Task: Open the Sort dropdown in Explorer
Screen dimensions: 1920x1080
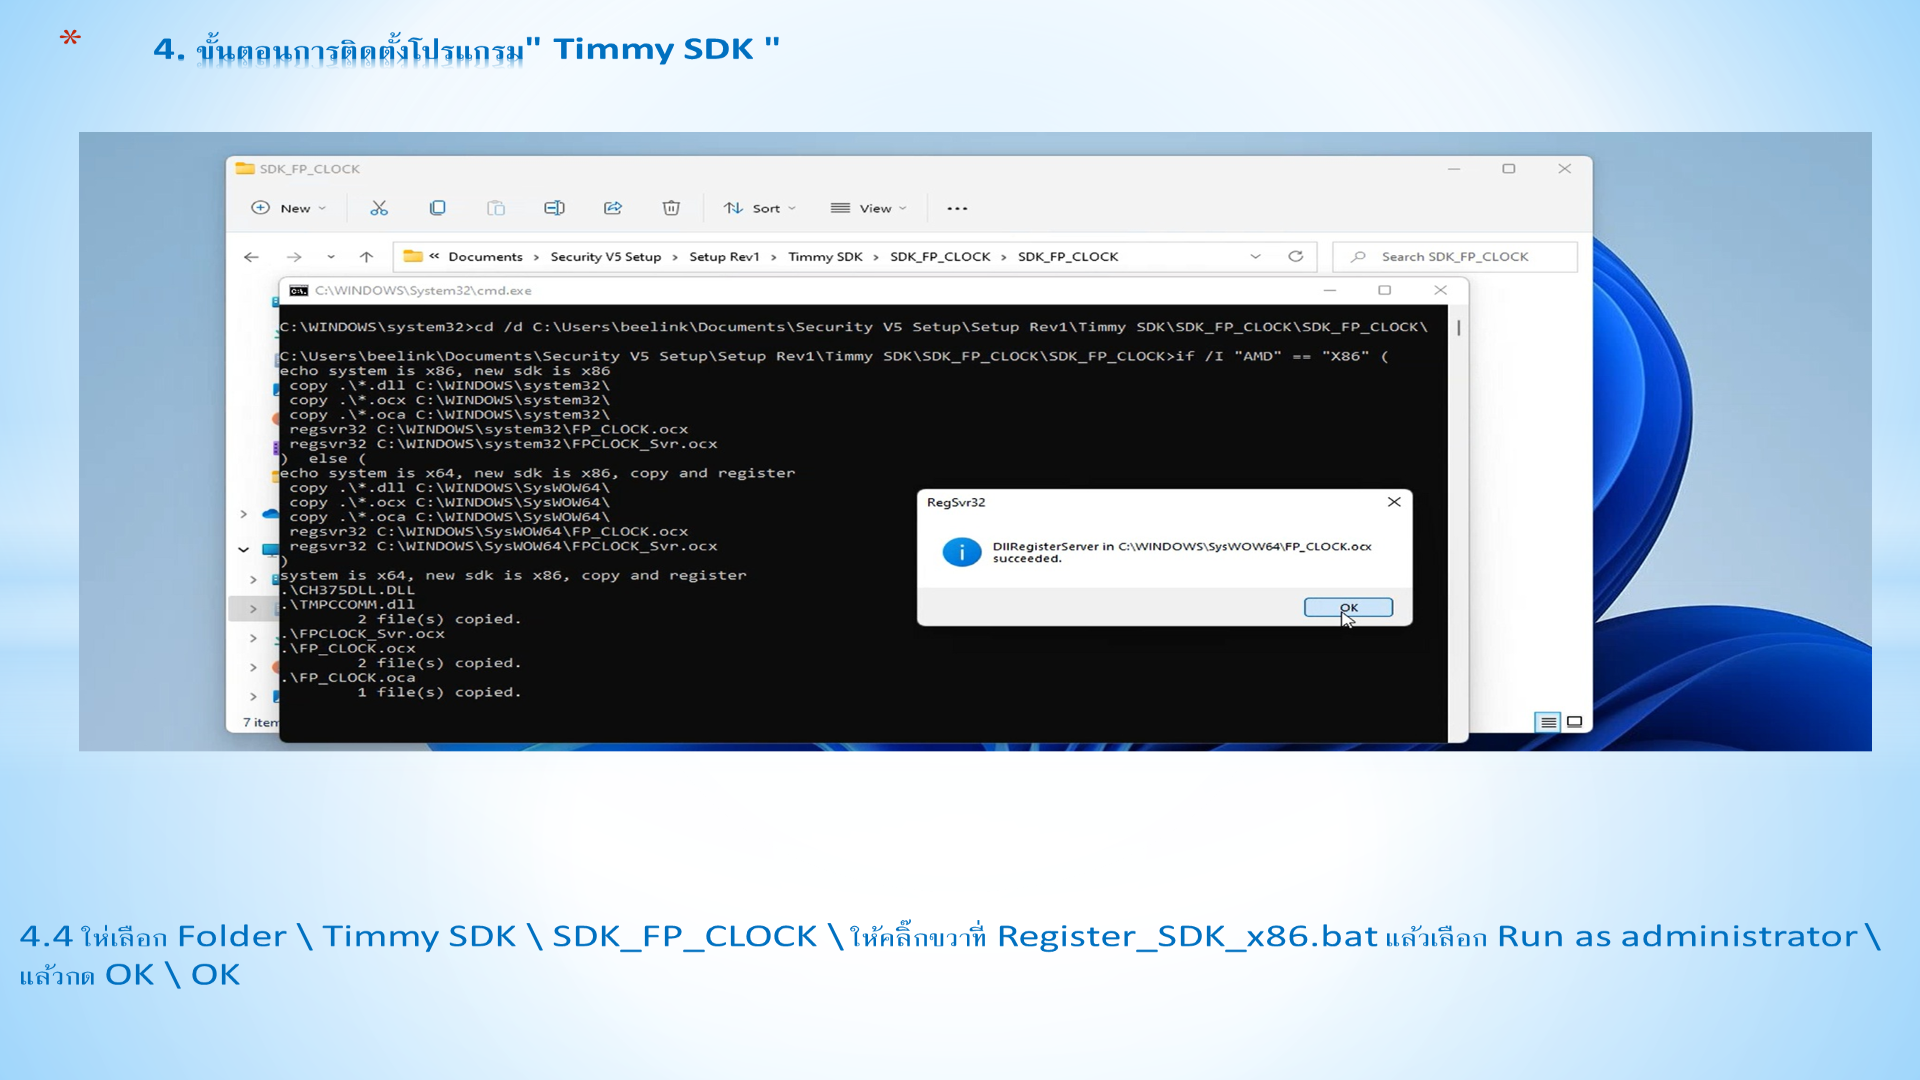Action: (x=760, y=208)
